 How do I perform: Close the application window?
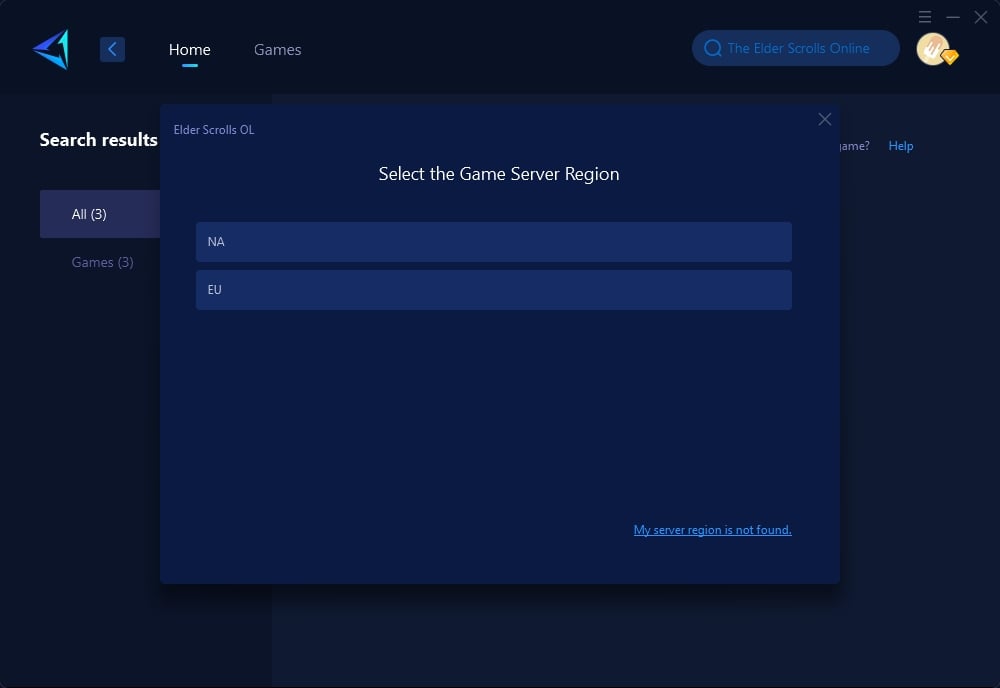(981, 17)
